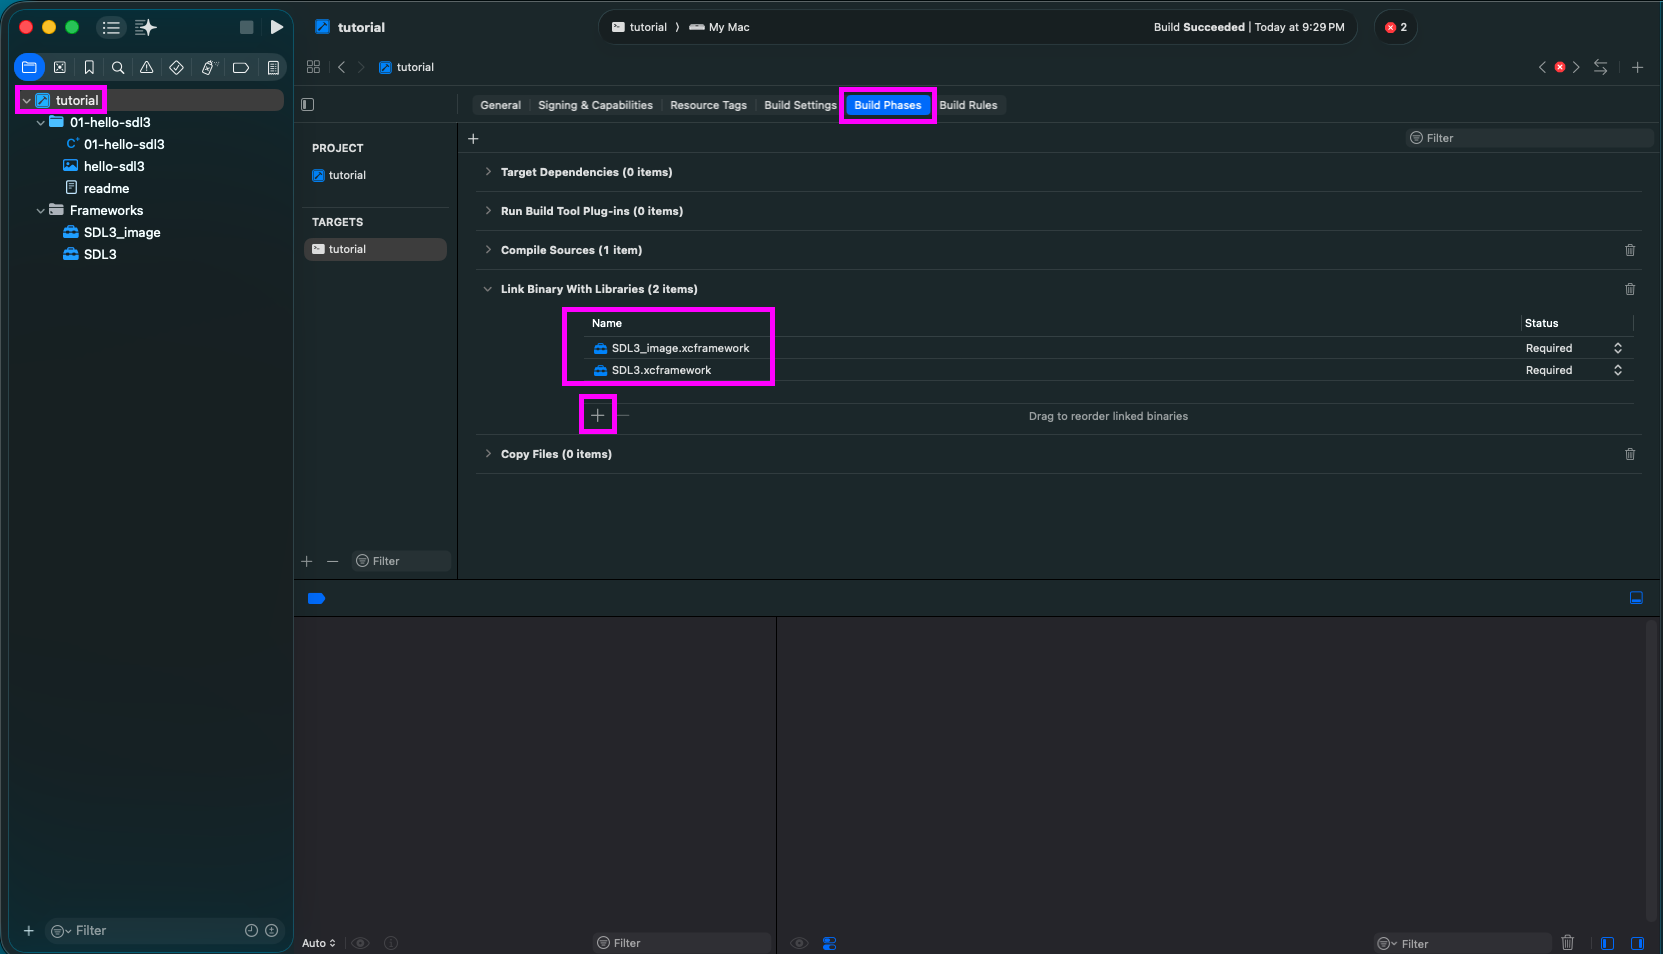The width and height of the screenshot is (1663, 954).
Task: Toggle the project and targets list sidebar
Action: [308, 104]
